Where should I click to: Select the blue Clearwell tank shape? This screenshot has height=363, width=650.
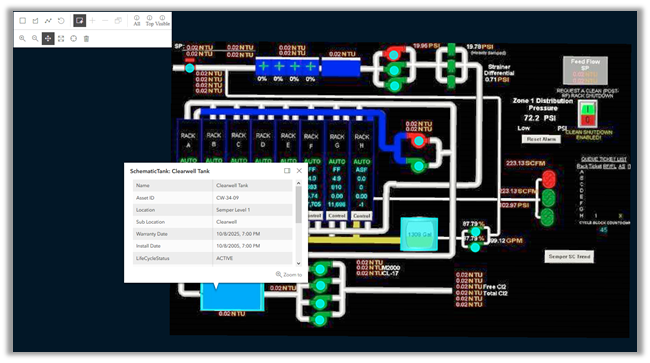coord(232,296)
